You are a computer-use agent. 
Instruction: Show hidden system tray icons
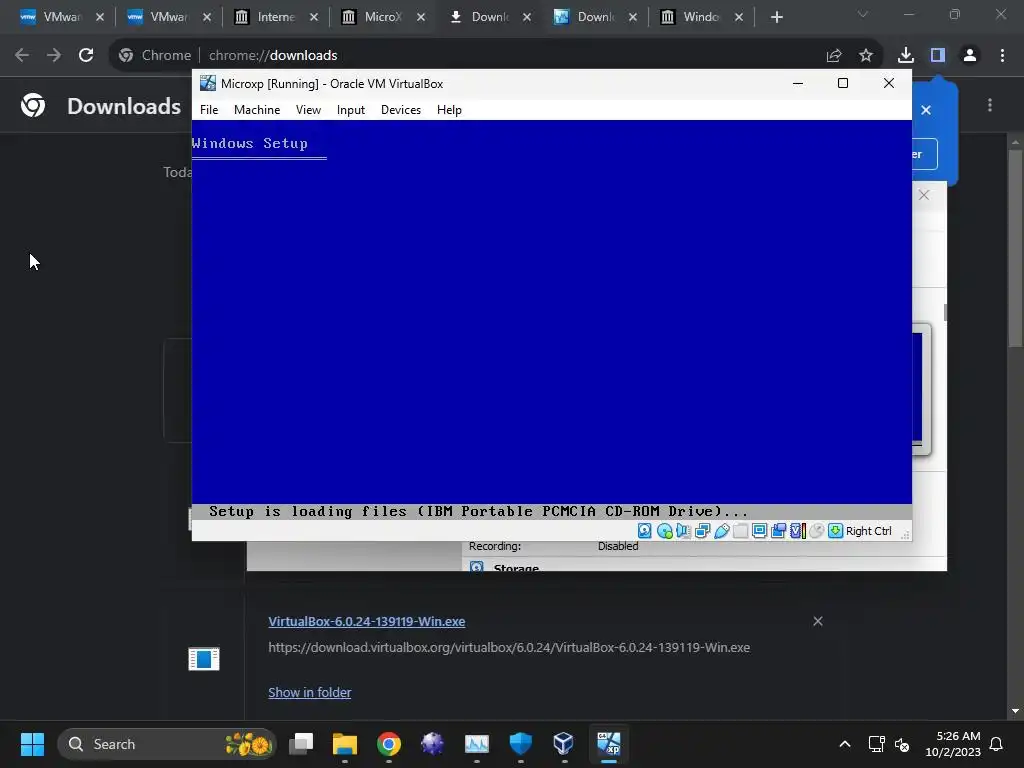point(844,744)
